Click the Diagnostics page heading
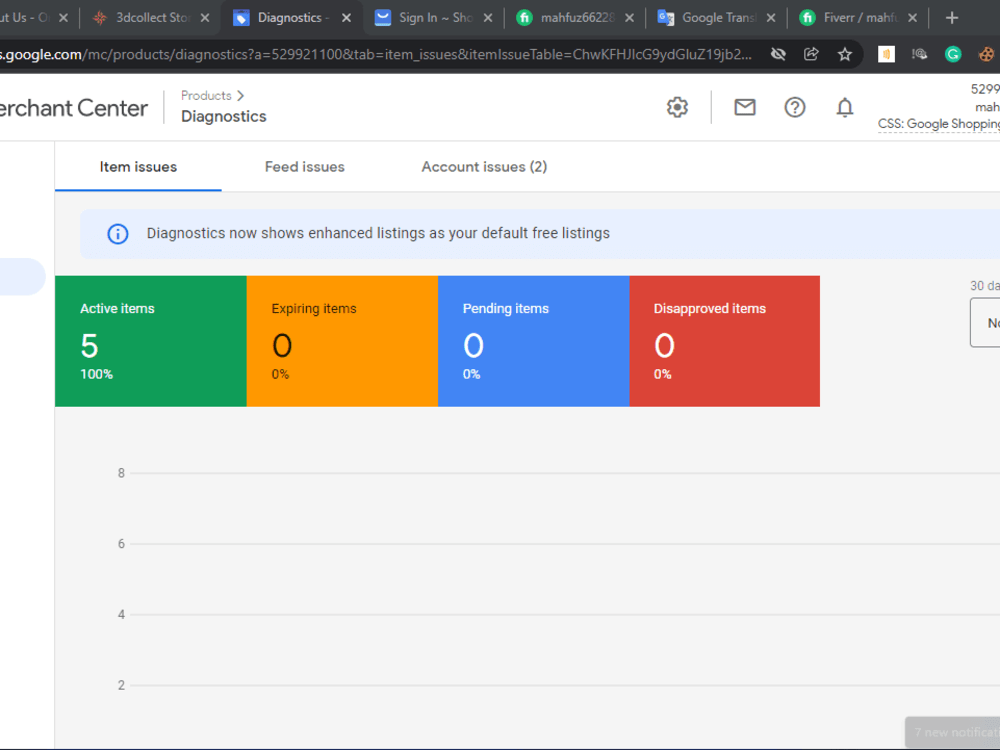The image size is (1000, 750). click(x=224, y=116)
